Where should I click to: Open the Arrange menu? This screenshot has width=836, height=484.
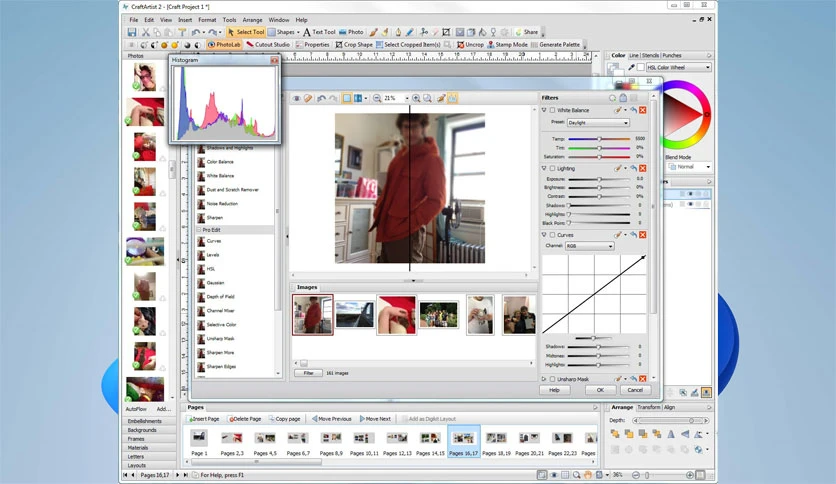coord(252,20)
